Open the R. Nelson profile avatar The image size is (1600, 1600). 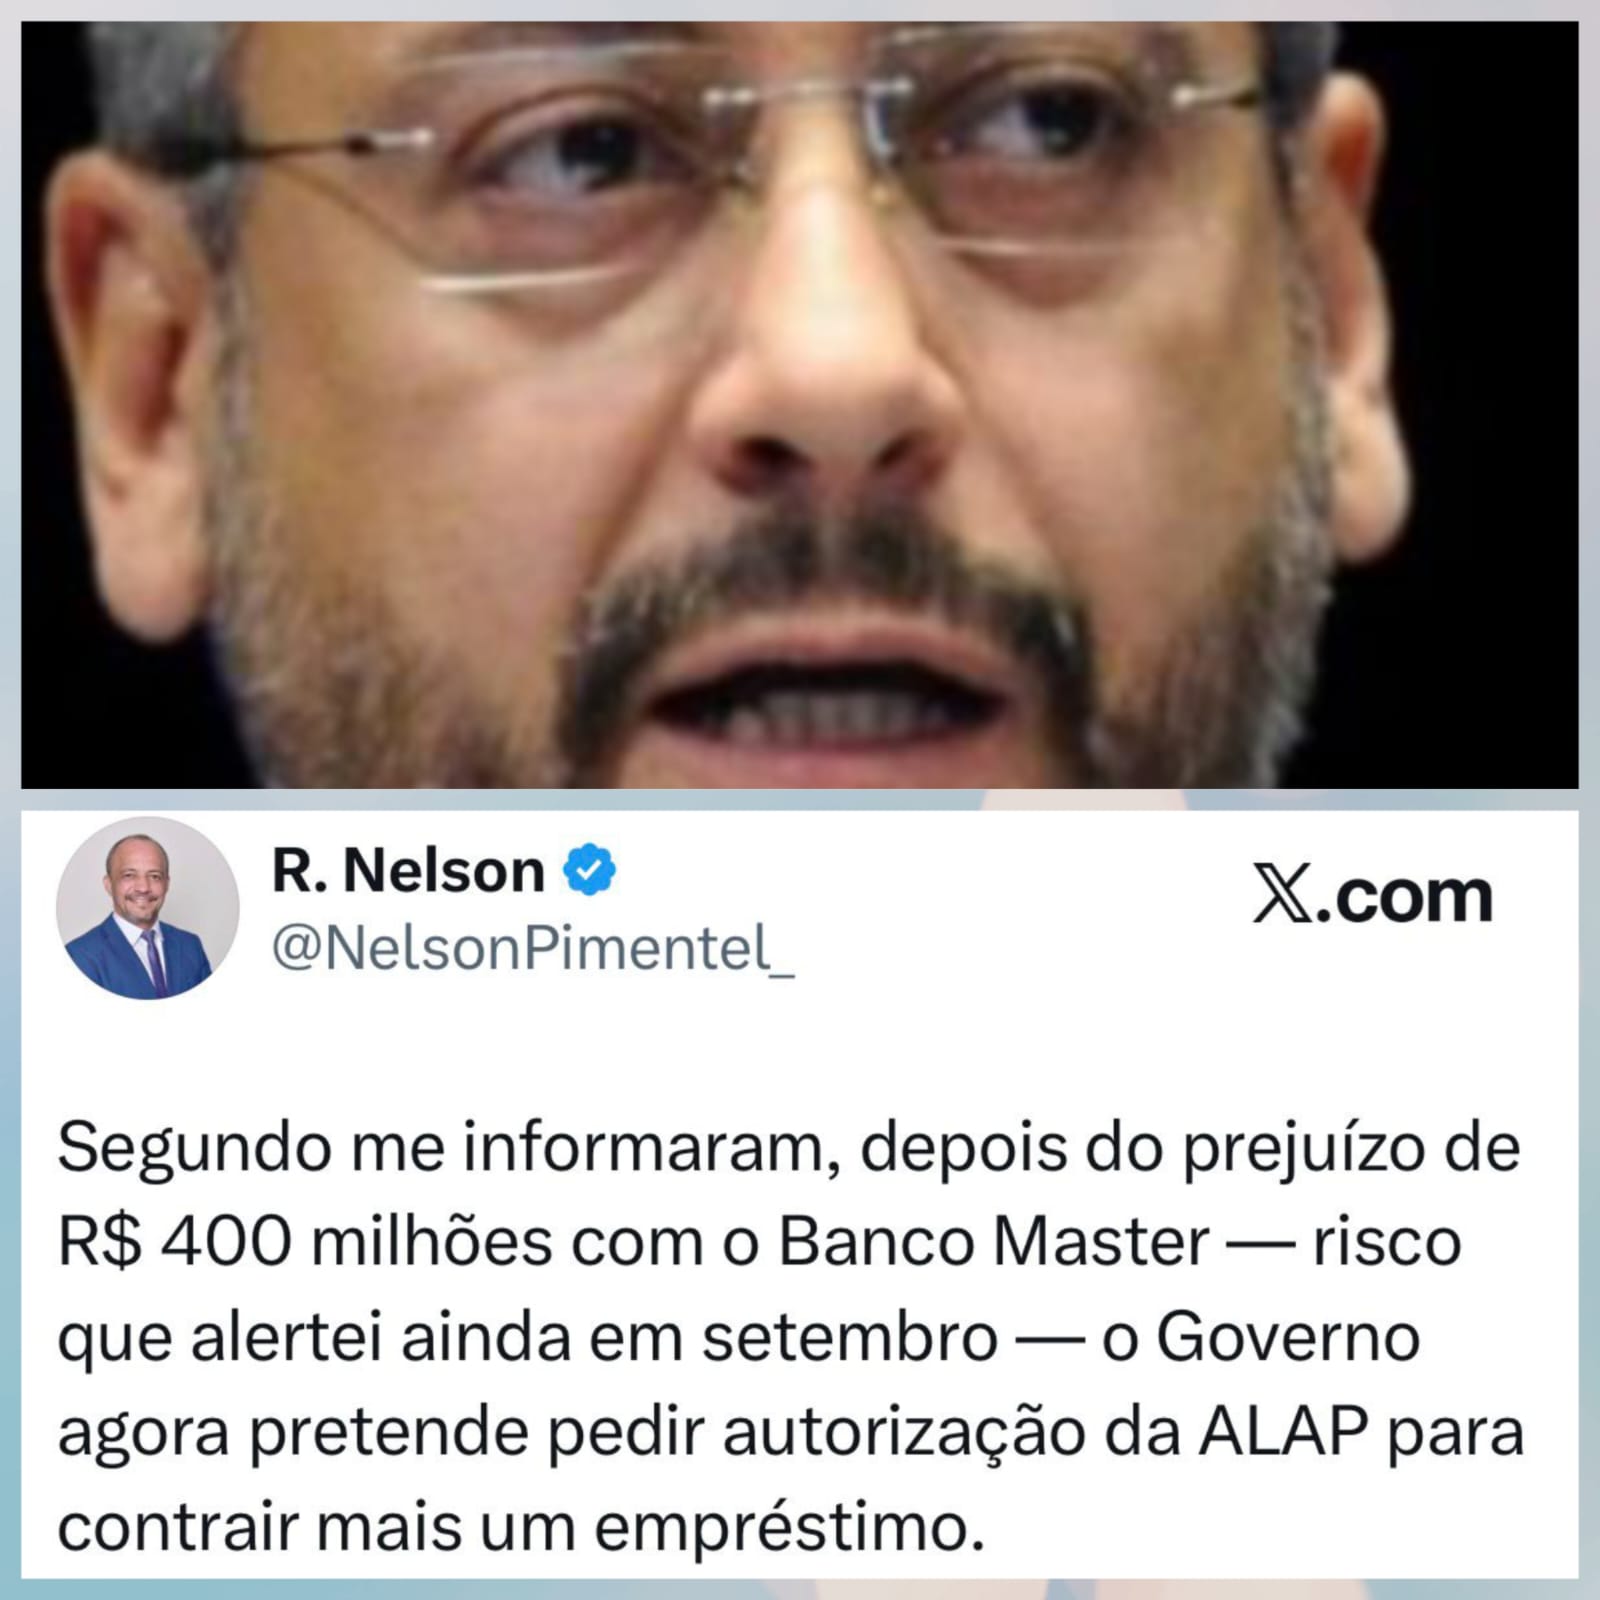pyautogui.click(x=148, y=908)
